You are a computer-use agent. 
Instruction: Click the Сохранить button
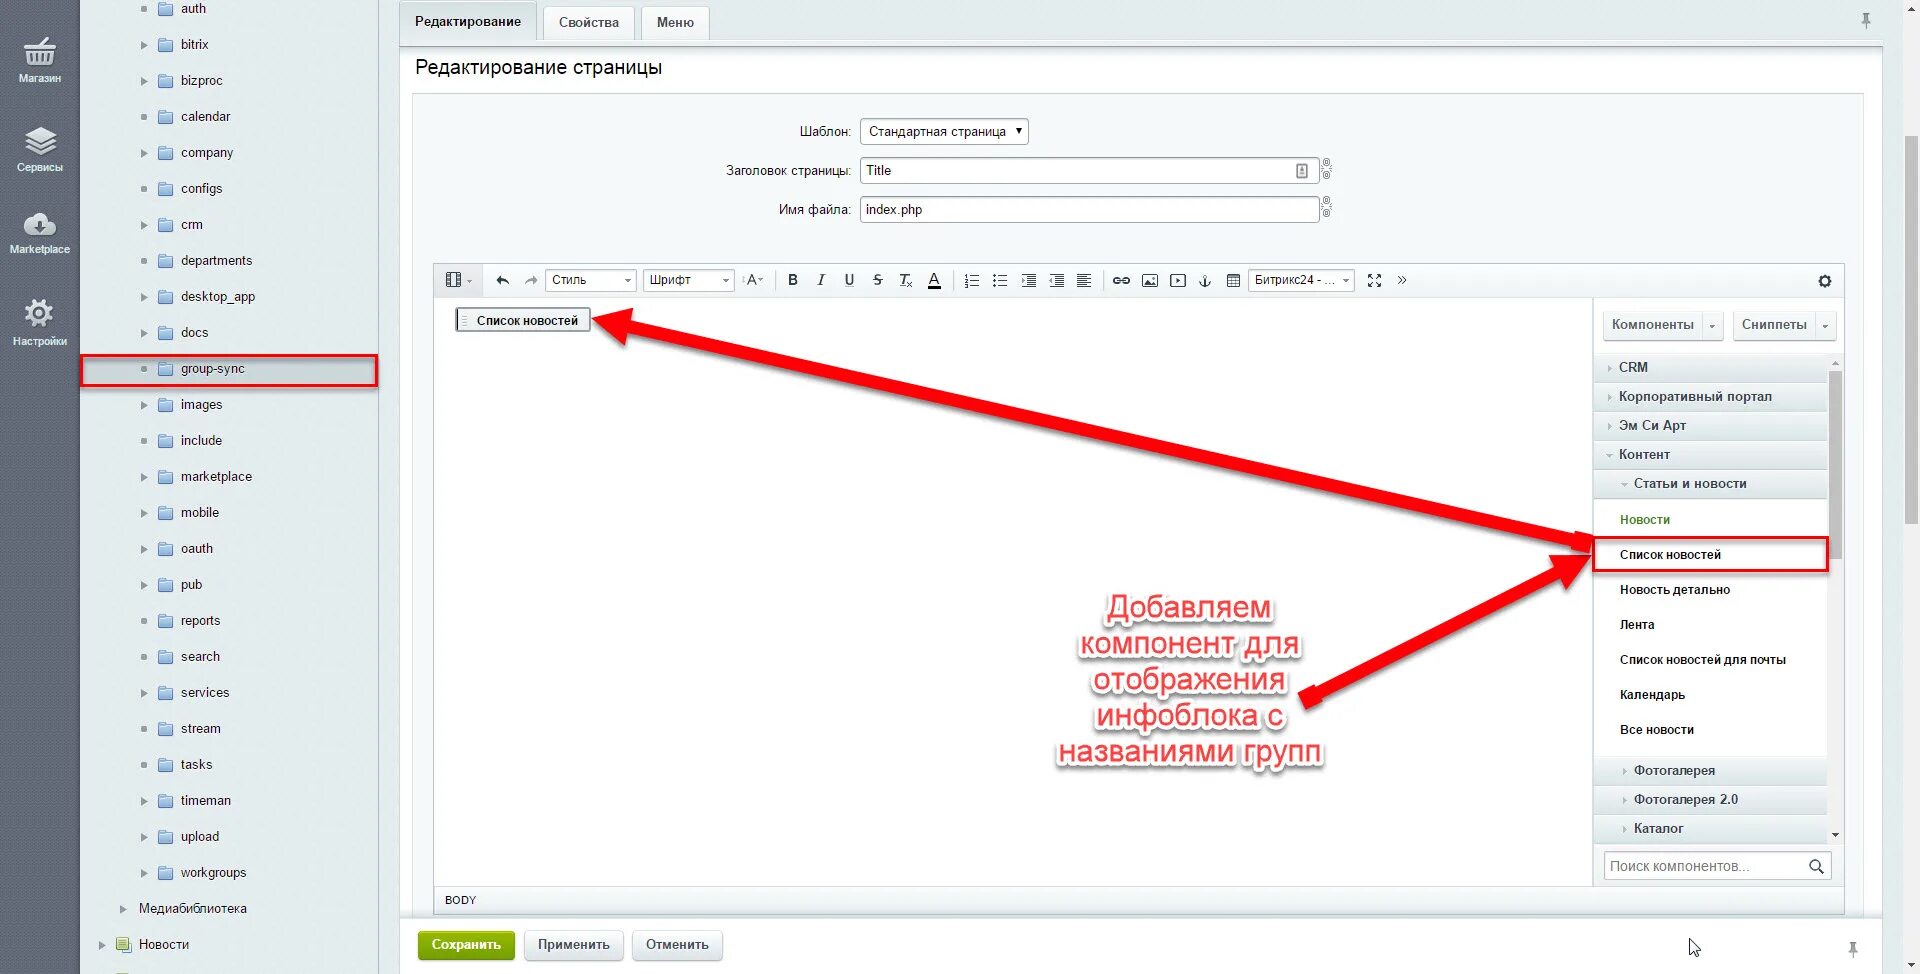tap(466, 945)
